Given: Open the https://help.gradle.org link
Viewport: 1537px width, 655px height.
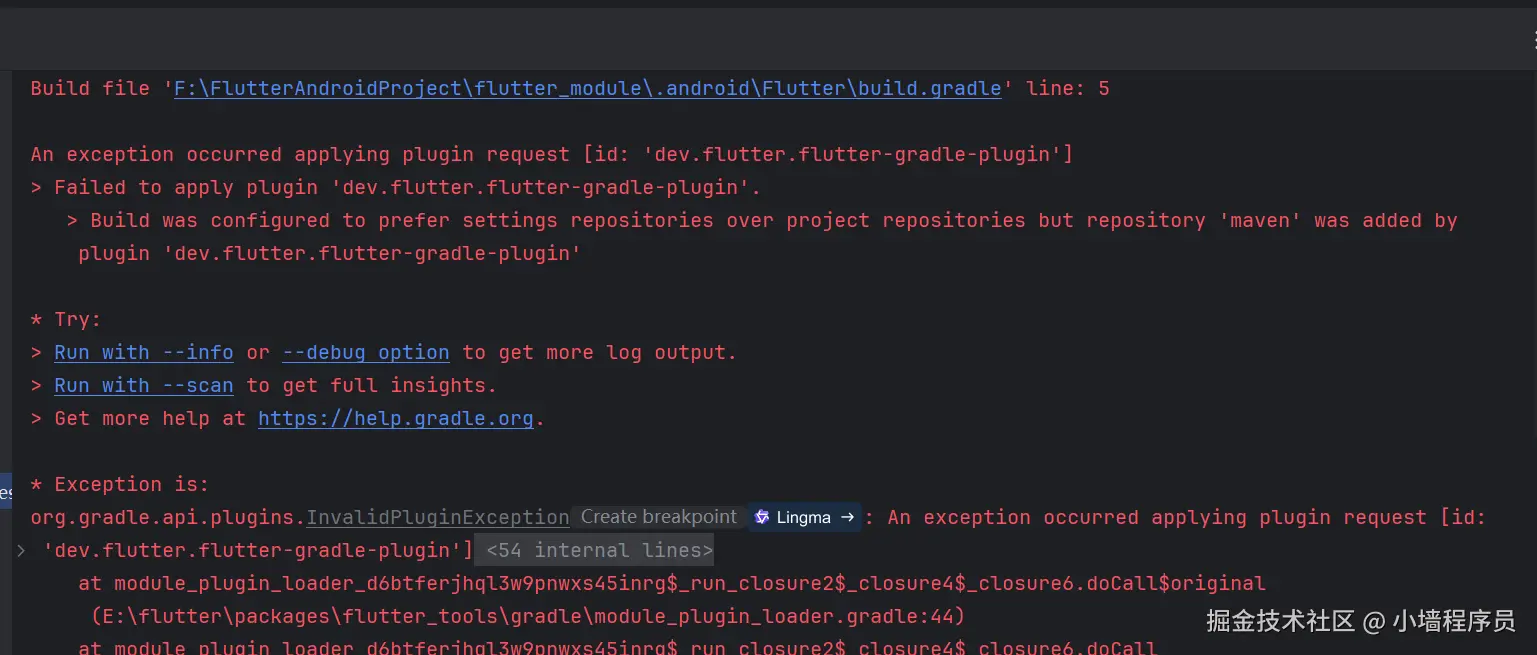Looking at the screenshot, I should [396, 418].
